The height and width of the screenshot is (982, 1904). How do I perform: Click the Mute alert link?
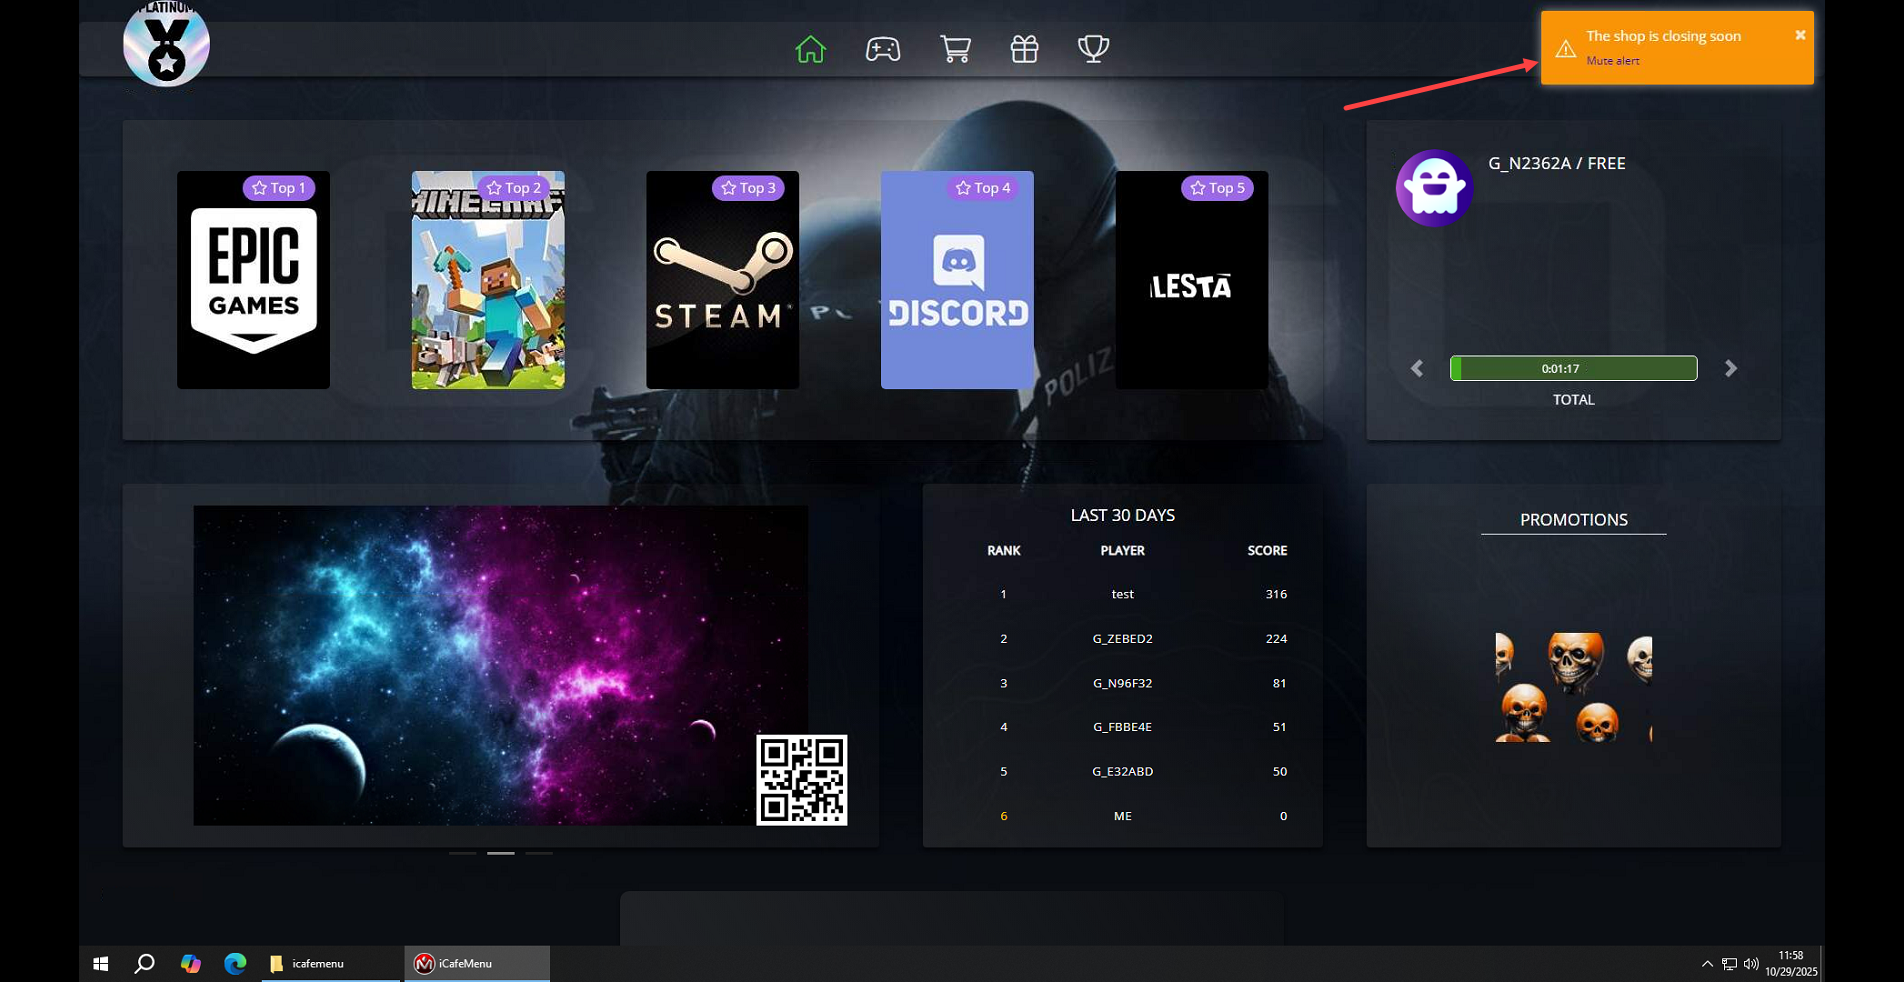tap(1612, 61)
